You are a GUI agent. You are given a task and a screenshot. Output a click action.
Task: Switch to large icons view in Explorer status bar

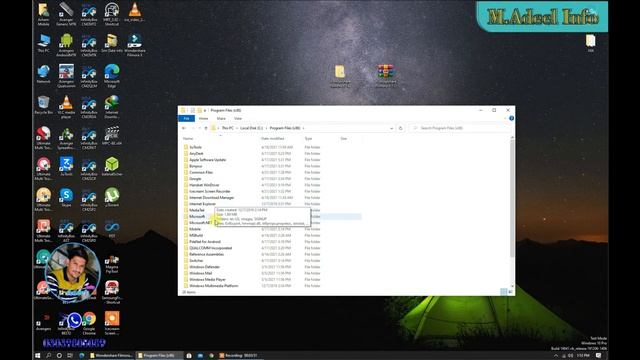pyautogui.click(x=510, y=292)
